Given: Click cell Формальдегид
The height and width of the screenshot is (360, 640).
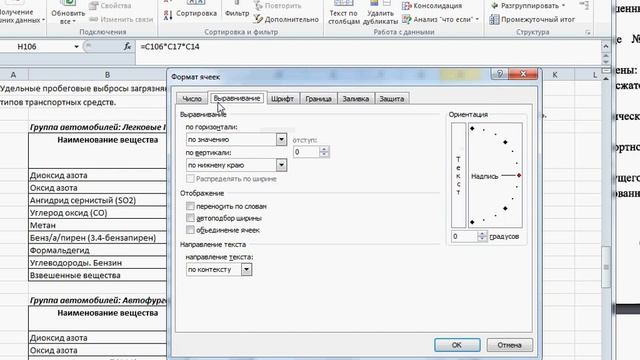Looking at the screenshot, I should [98, 250].
